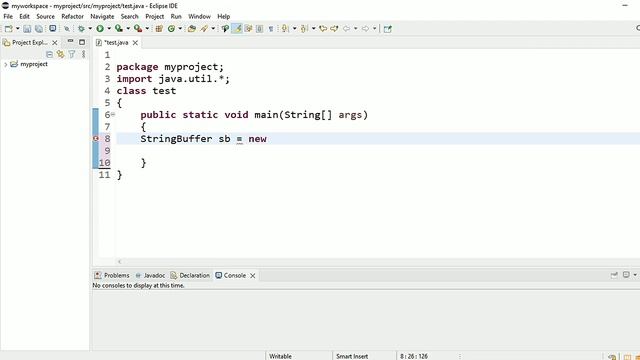Click the Last Edit Location icon
This screenshot has height=360, width=640.
pyautogui.click(x=323, y=29)
